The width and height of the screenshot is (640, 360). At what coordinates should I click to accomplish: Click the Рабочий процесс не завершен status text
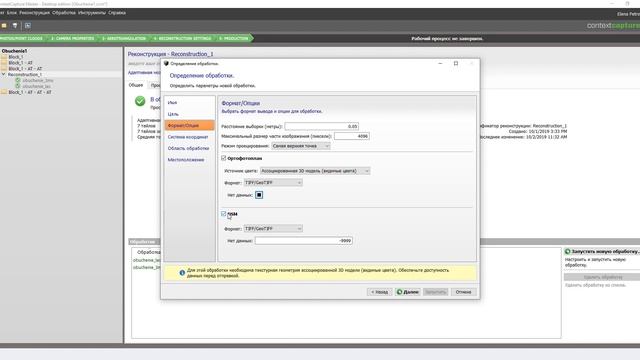(x=447, y=38)
